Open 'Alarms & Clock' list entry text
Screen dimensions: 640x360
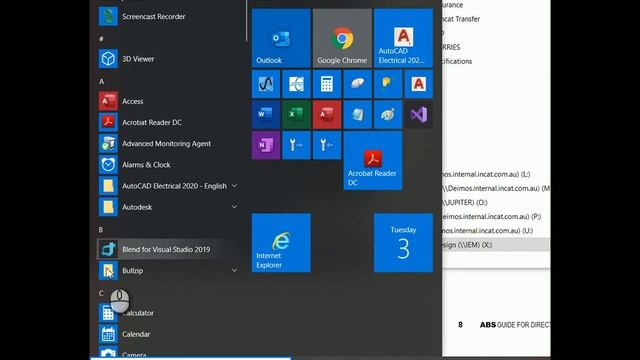click(146, 165)
